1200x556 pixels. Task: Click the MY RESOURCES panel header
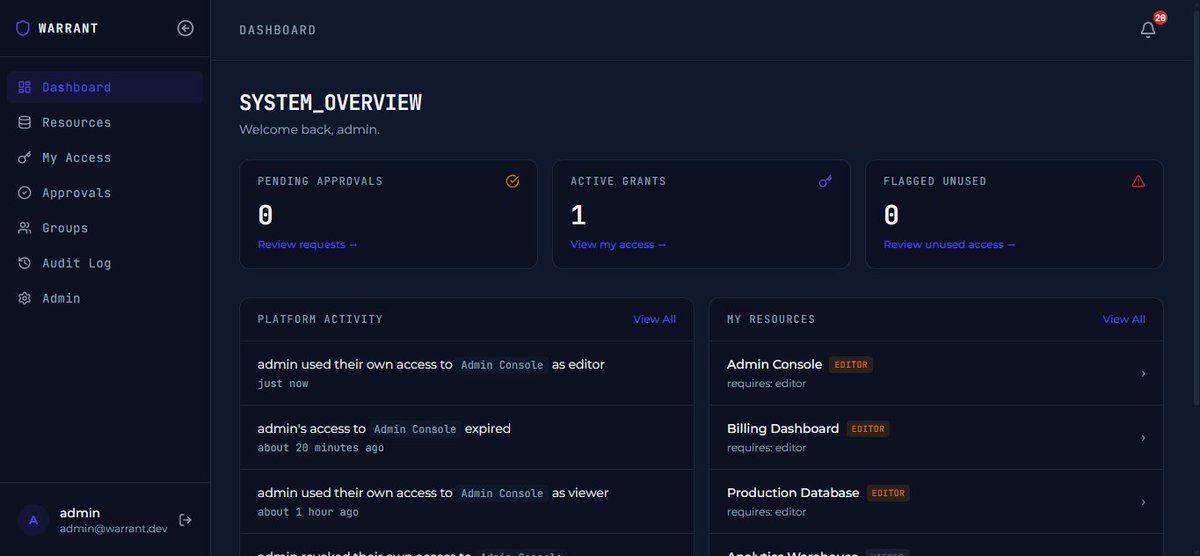pyautogui.click(x=771, y=319)
